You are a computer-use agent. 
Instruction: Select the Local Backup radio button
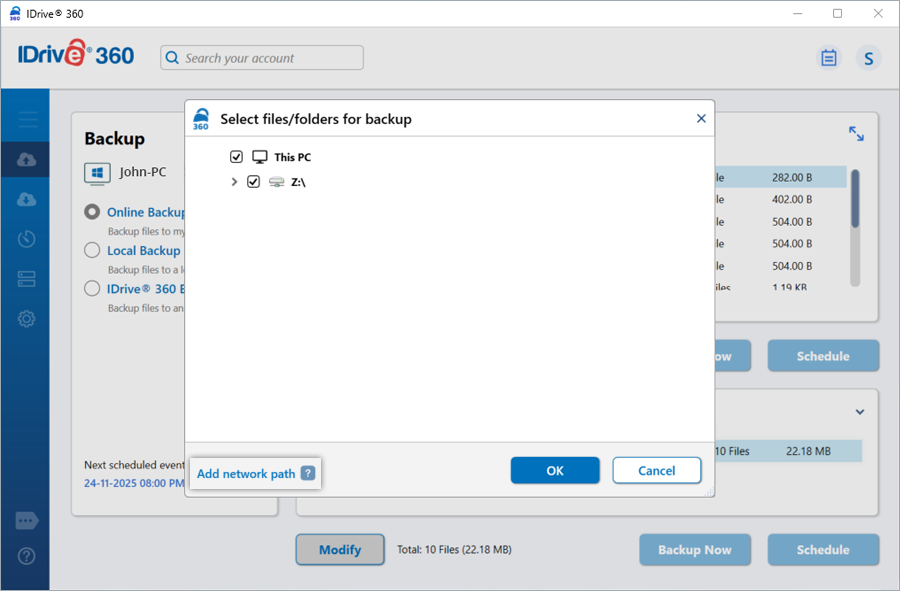coord(92,250)
